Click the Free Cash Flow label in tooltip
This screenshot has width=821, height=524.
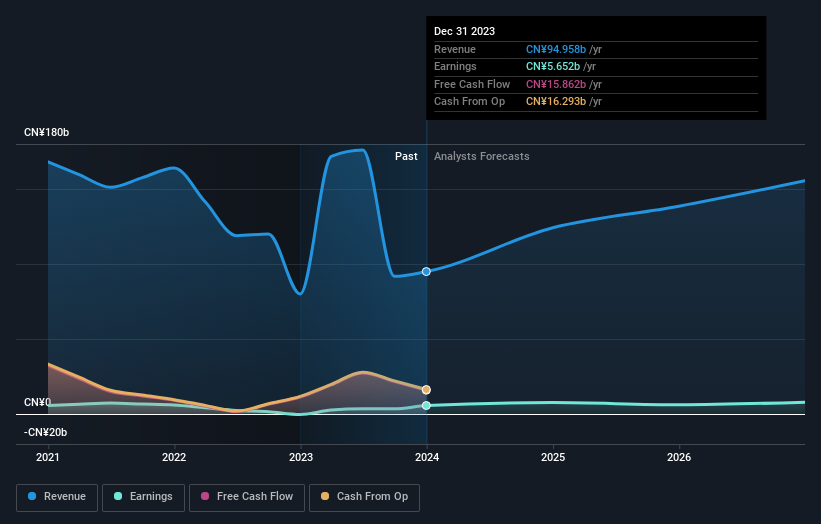tap(472, 84)
